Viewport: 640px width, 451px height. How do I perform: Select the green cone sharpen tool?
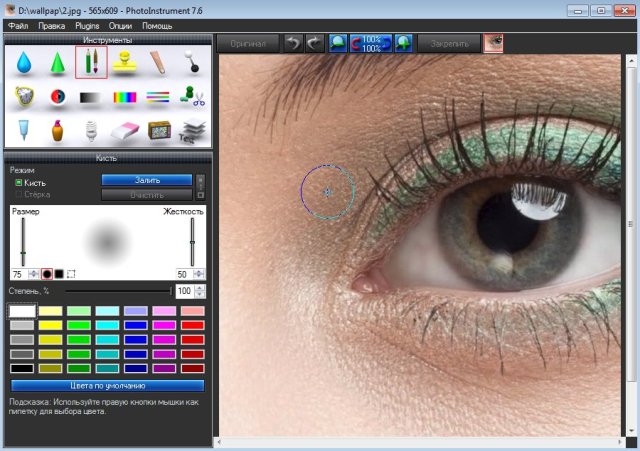point(58,63)
